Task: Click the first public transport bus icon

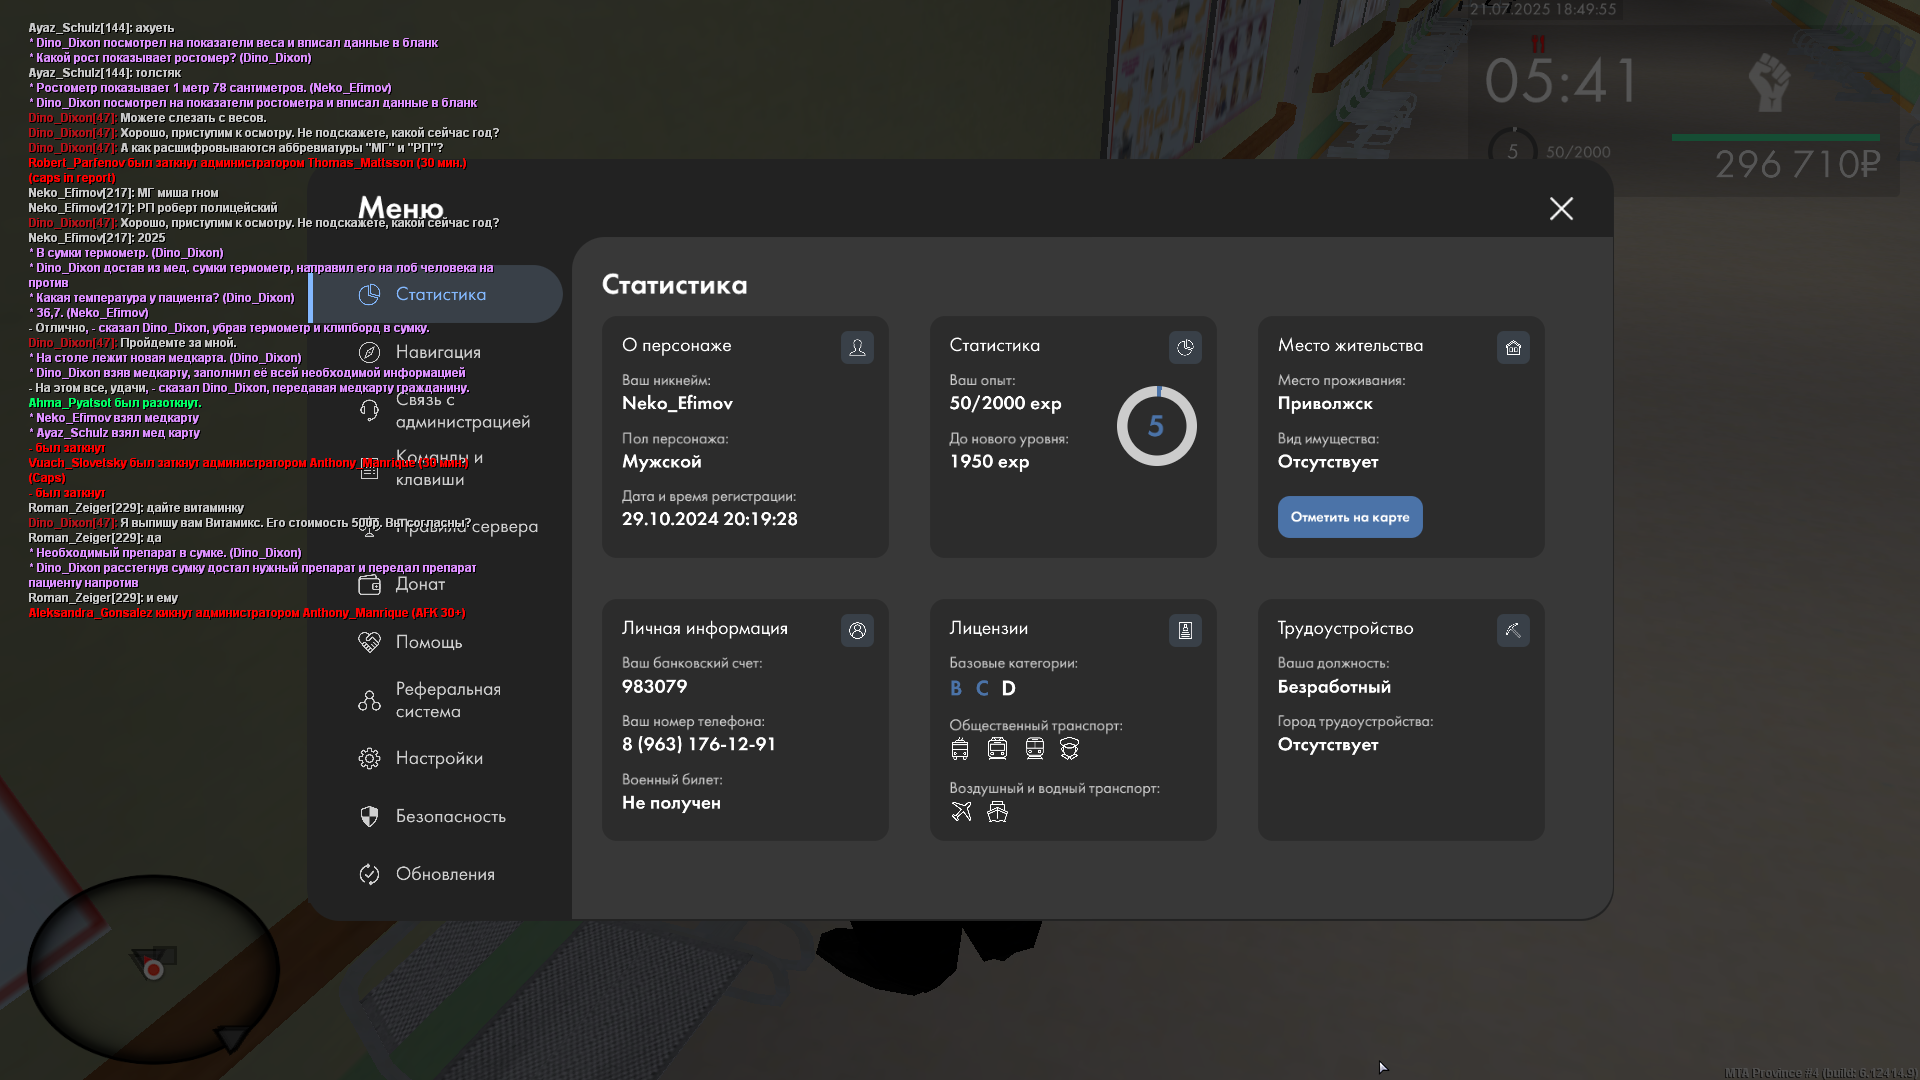Action: [960, 749]
